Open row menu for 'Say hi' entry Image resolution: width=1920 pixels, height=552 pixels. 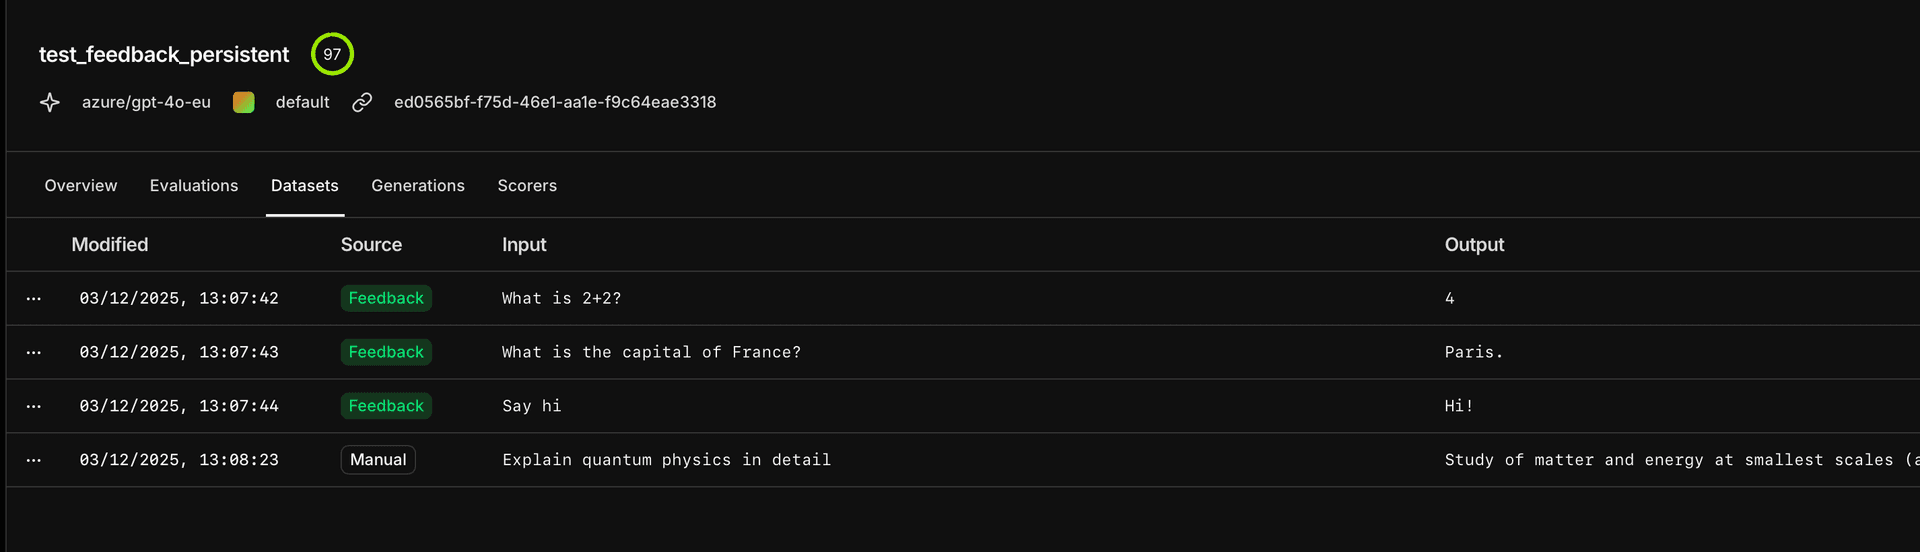pos(34,406)
